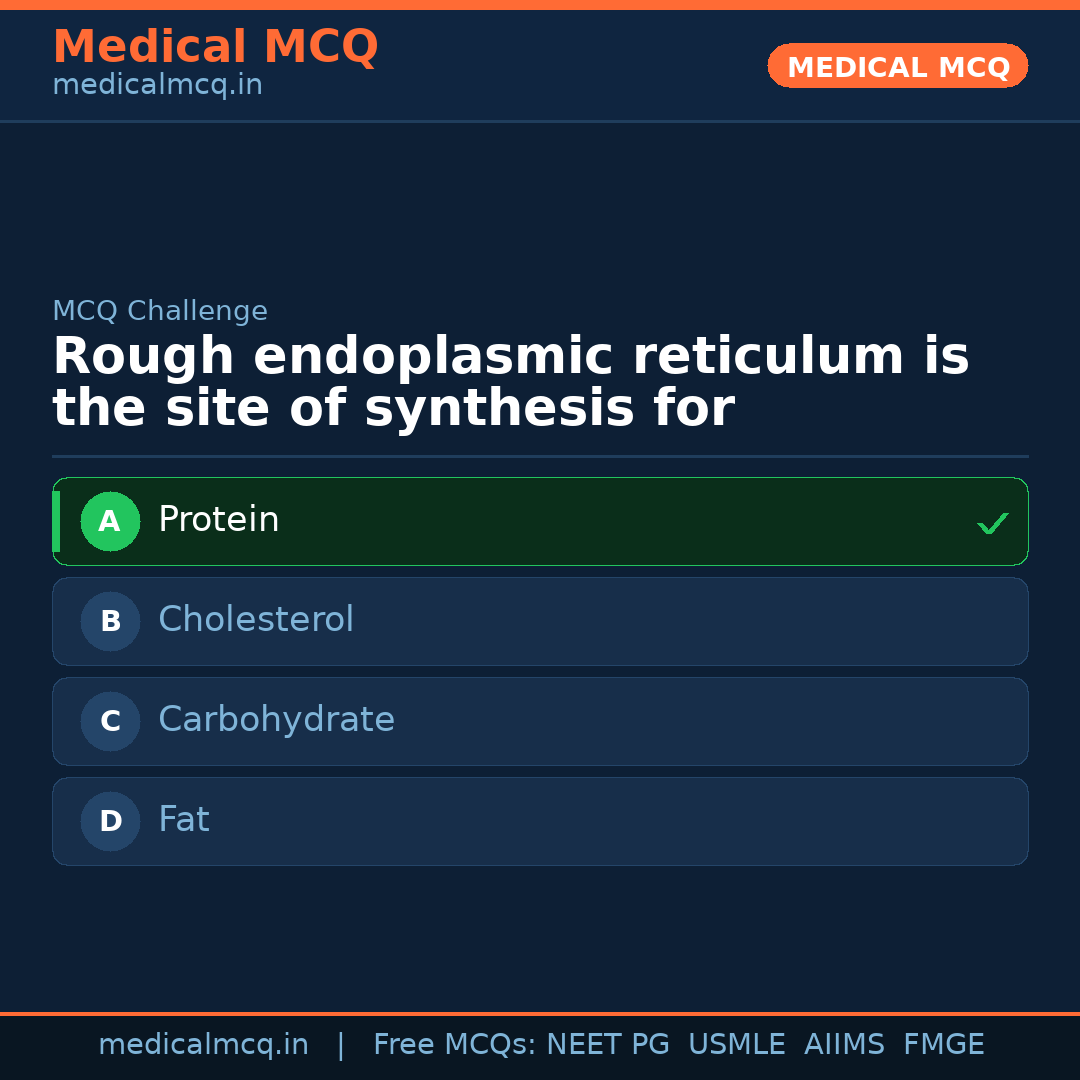The width and height of the screenshot is (1080, 1080).
Task: Click the NEET PG footer text
Action: pos(608,1045)
